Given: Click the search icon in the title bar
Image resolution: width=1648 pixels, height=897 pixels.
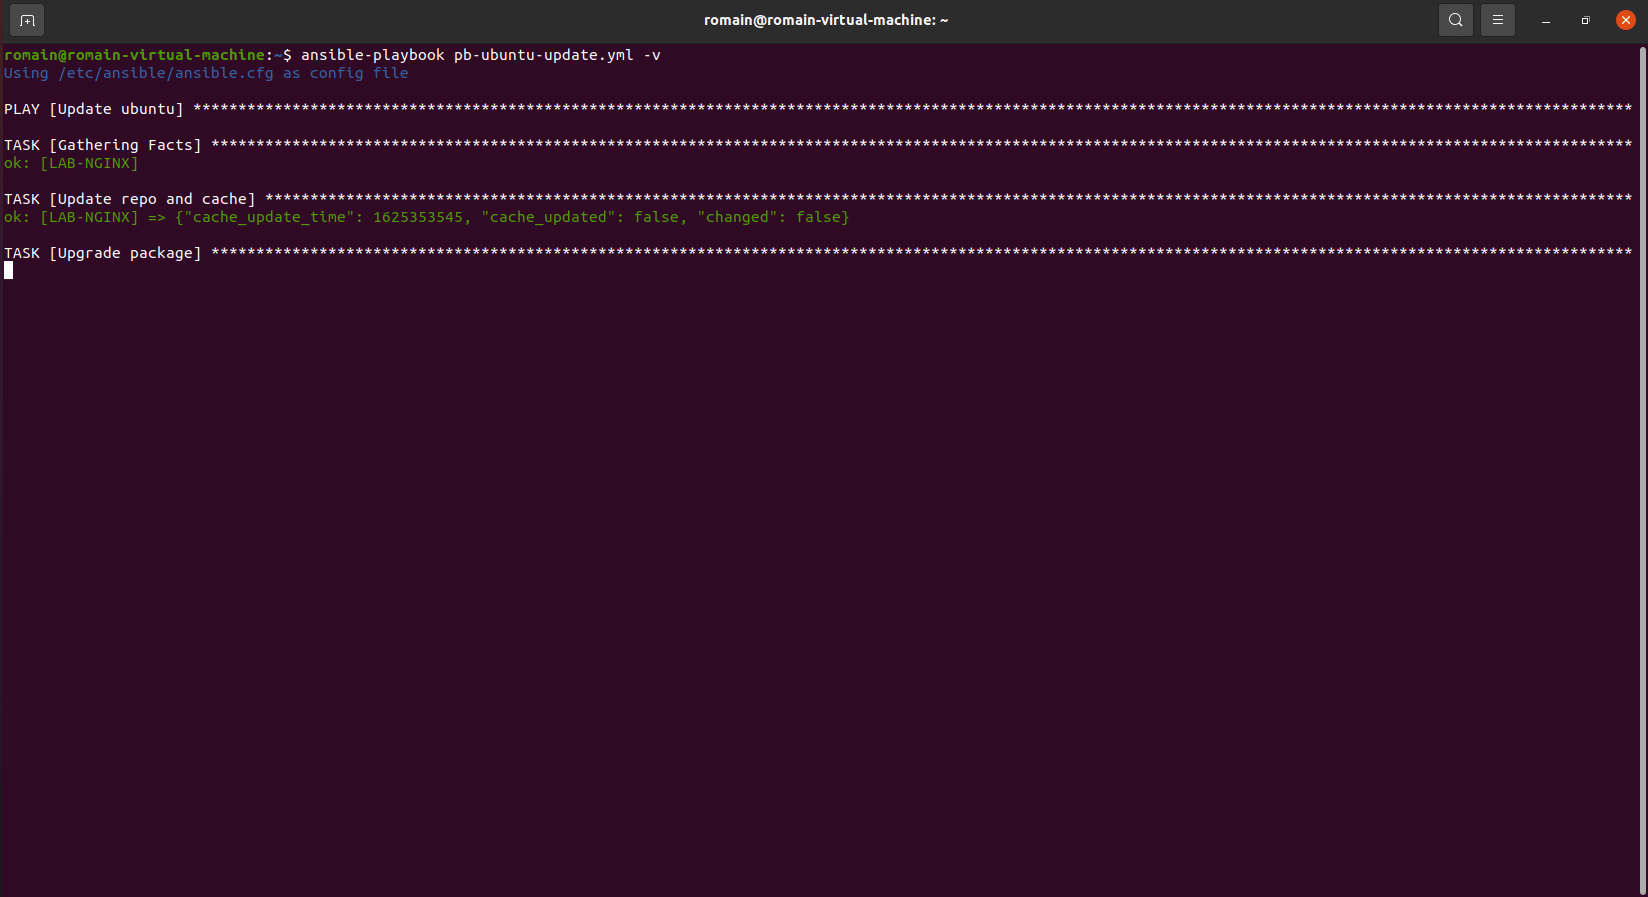Looking at the screenshot, I should [x=1455, y=20].
